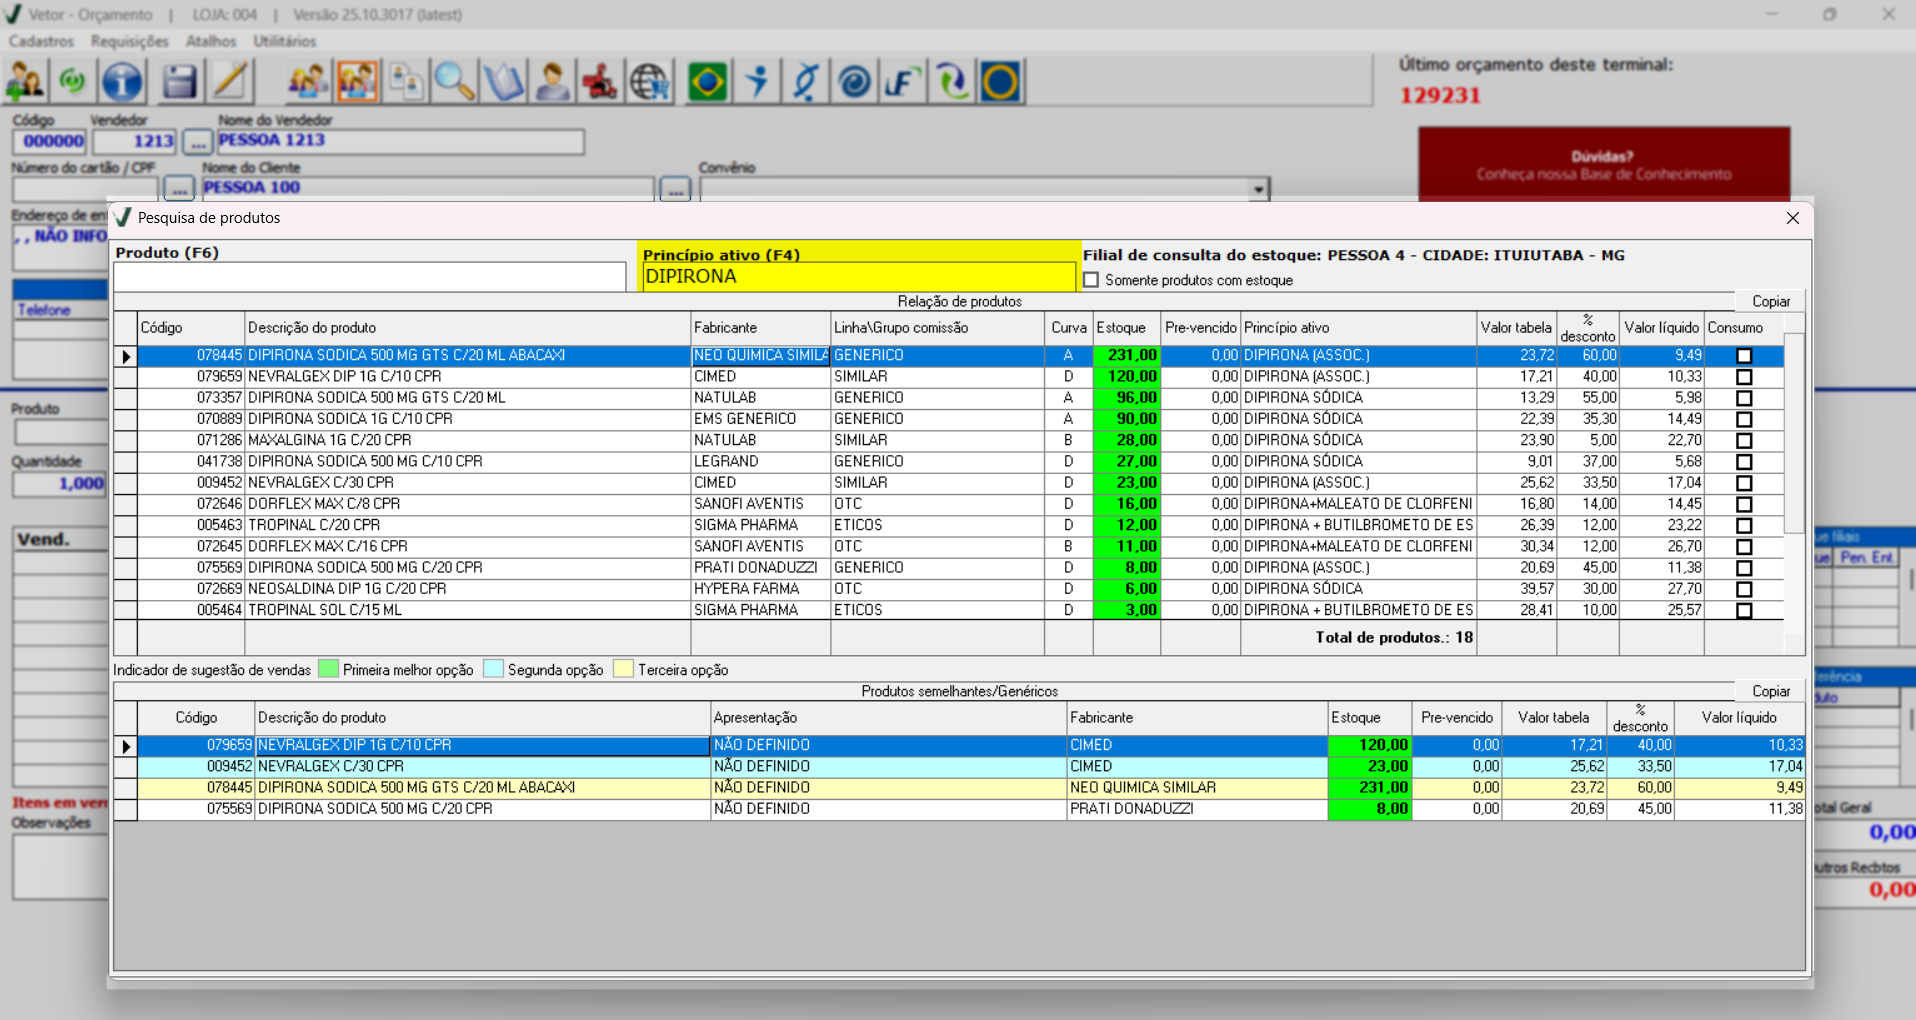
Task: Click the green Primeira melhor opção swatch
Action: coord(328,669)
